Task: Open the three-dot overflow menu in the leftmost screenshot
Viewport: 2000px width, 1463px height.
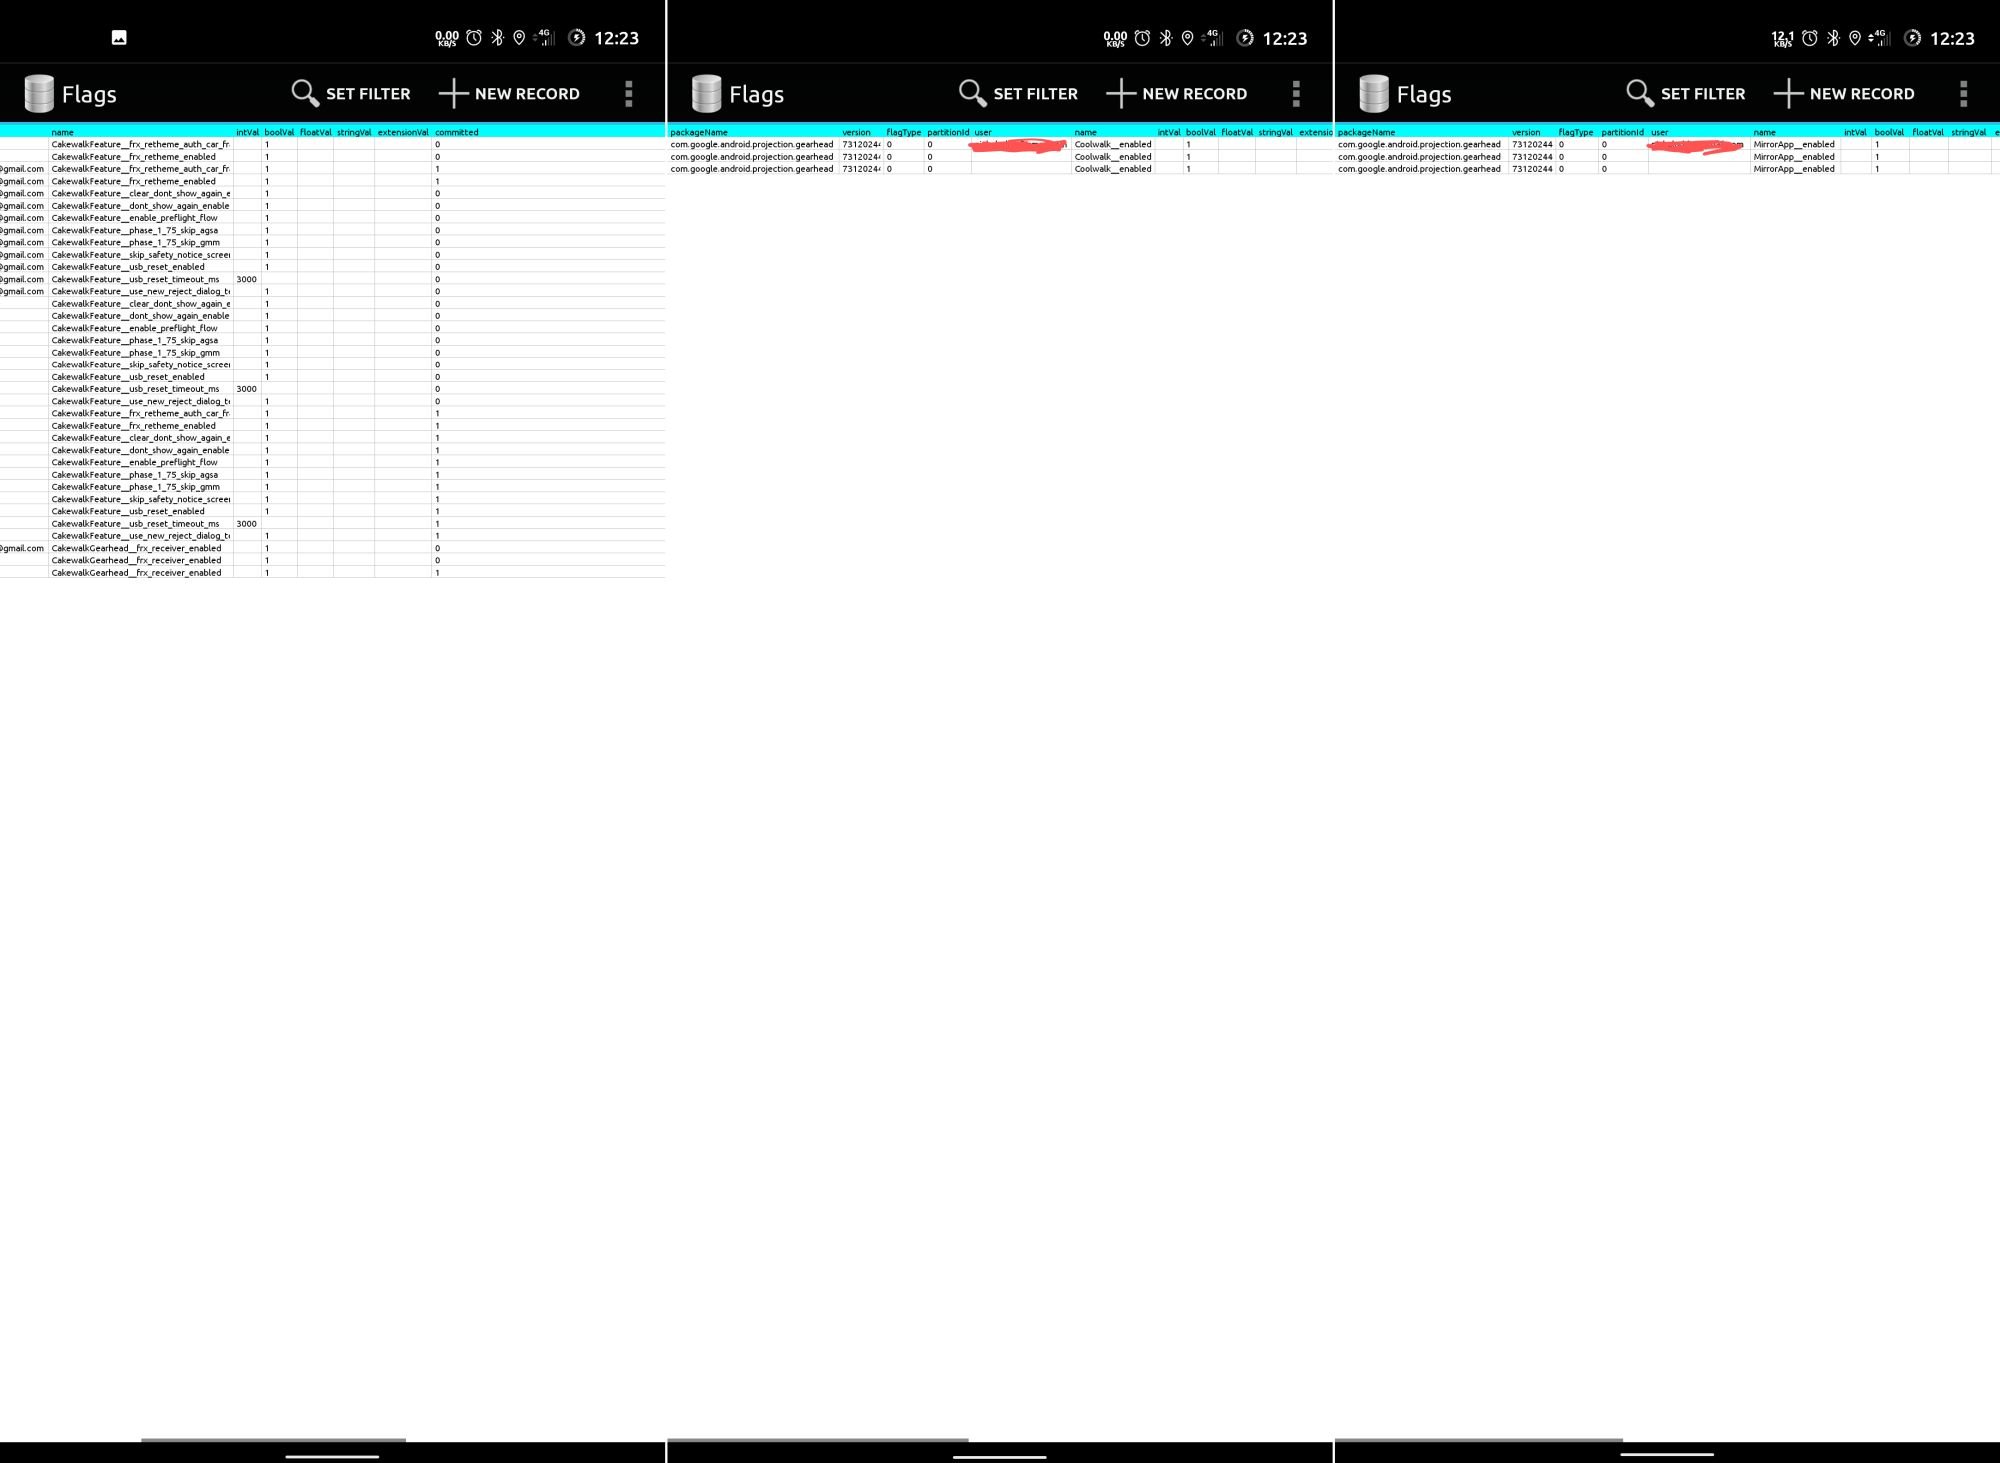Action: pyautogui.click(x=629, y=94)
